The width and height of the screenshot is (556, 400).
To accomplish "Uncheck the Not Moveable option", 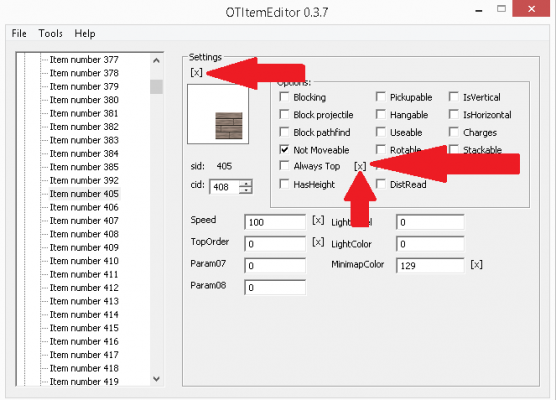I will (284, 149).
